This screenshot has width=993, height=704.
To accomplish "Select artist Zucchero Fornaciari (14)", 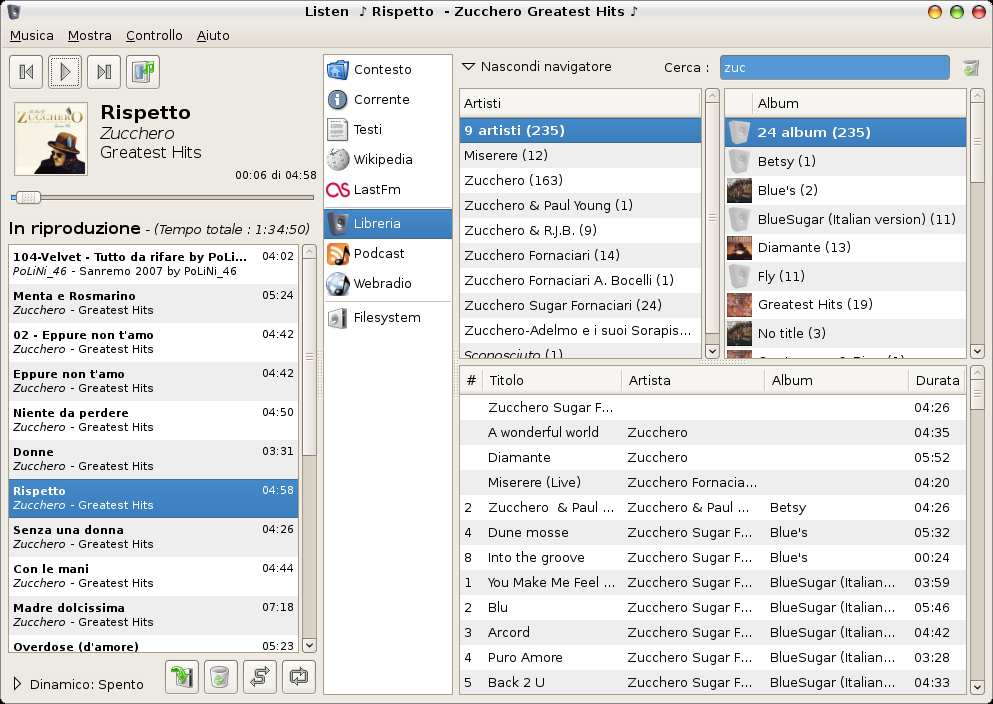I will coord(580,255).
